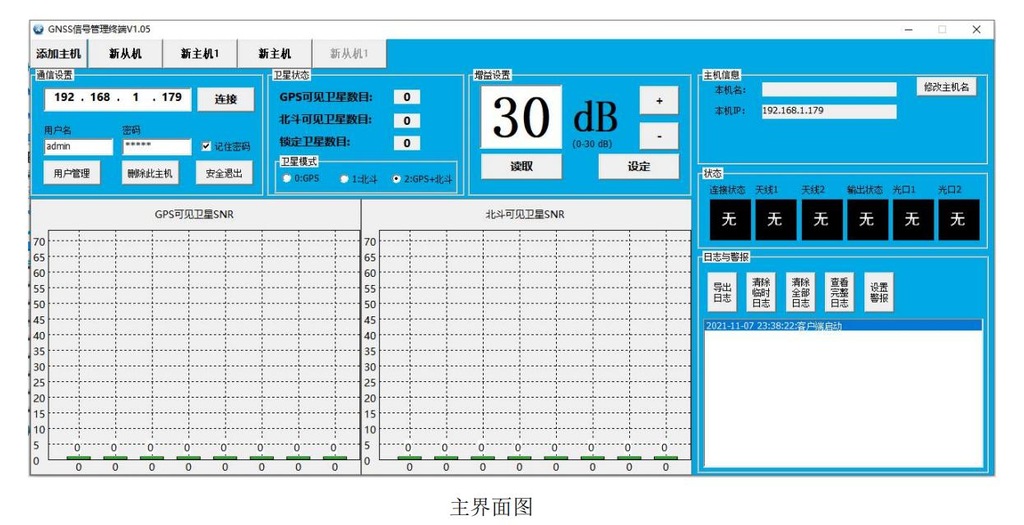Open the 新主机1 tab
Image resolution: width=1024 pixels, height=525 pixels.
pyautogui.click(x=199, y=54)
